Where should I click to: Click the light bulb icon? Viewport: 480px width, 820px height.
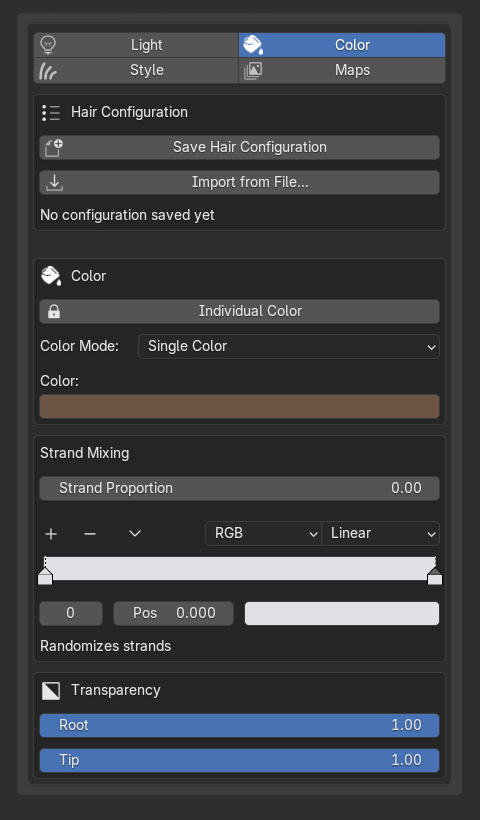coord(48,45)
